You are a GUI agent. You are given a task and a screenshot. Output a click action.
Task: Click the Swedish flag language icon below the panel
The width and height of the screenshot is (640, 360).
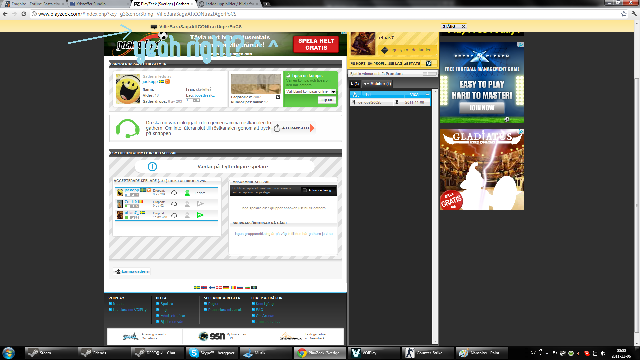pos(197,287)
